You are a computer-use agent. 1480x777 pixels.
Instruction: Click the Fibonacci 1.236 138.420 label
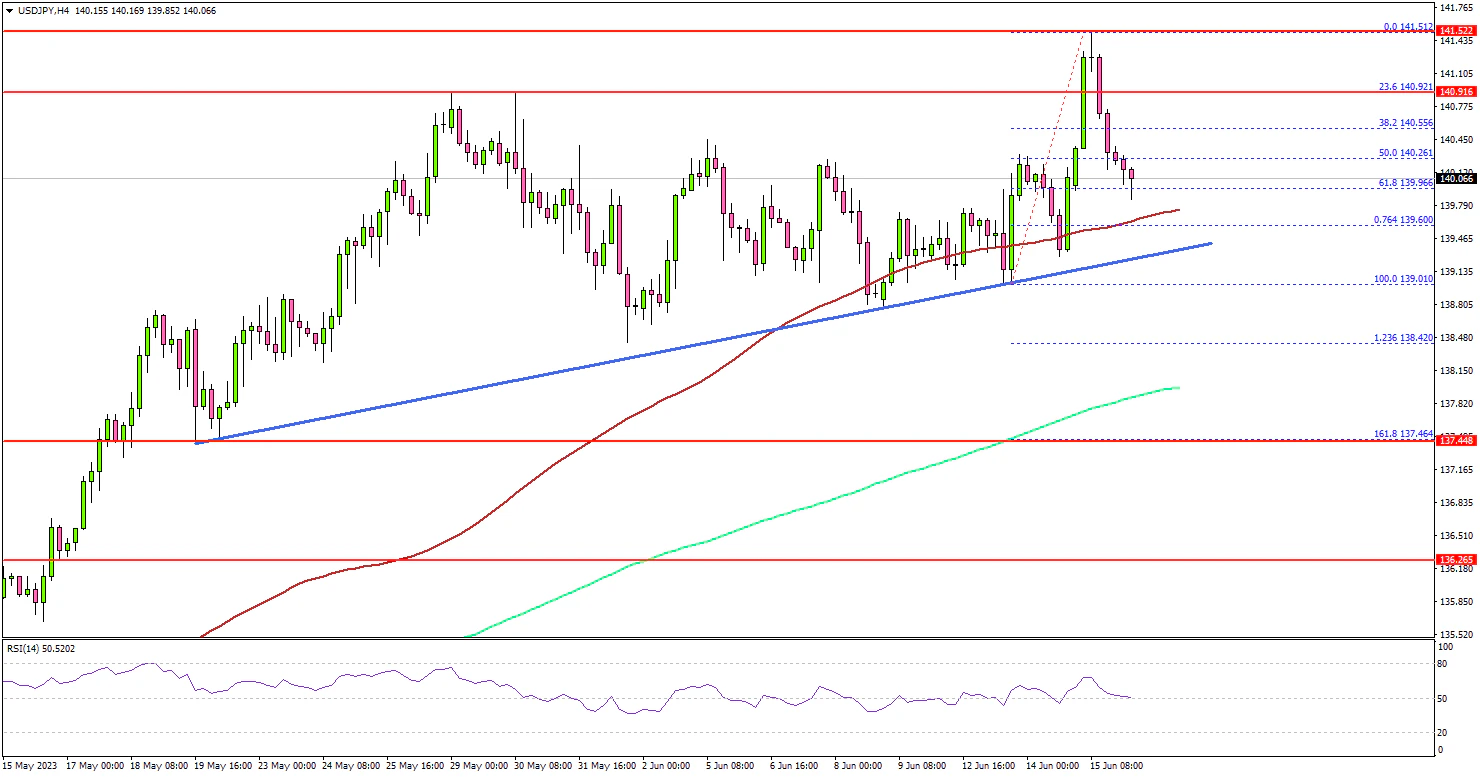click(1407, 338)
